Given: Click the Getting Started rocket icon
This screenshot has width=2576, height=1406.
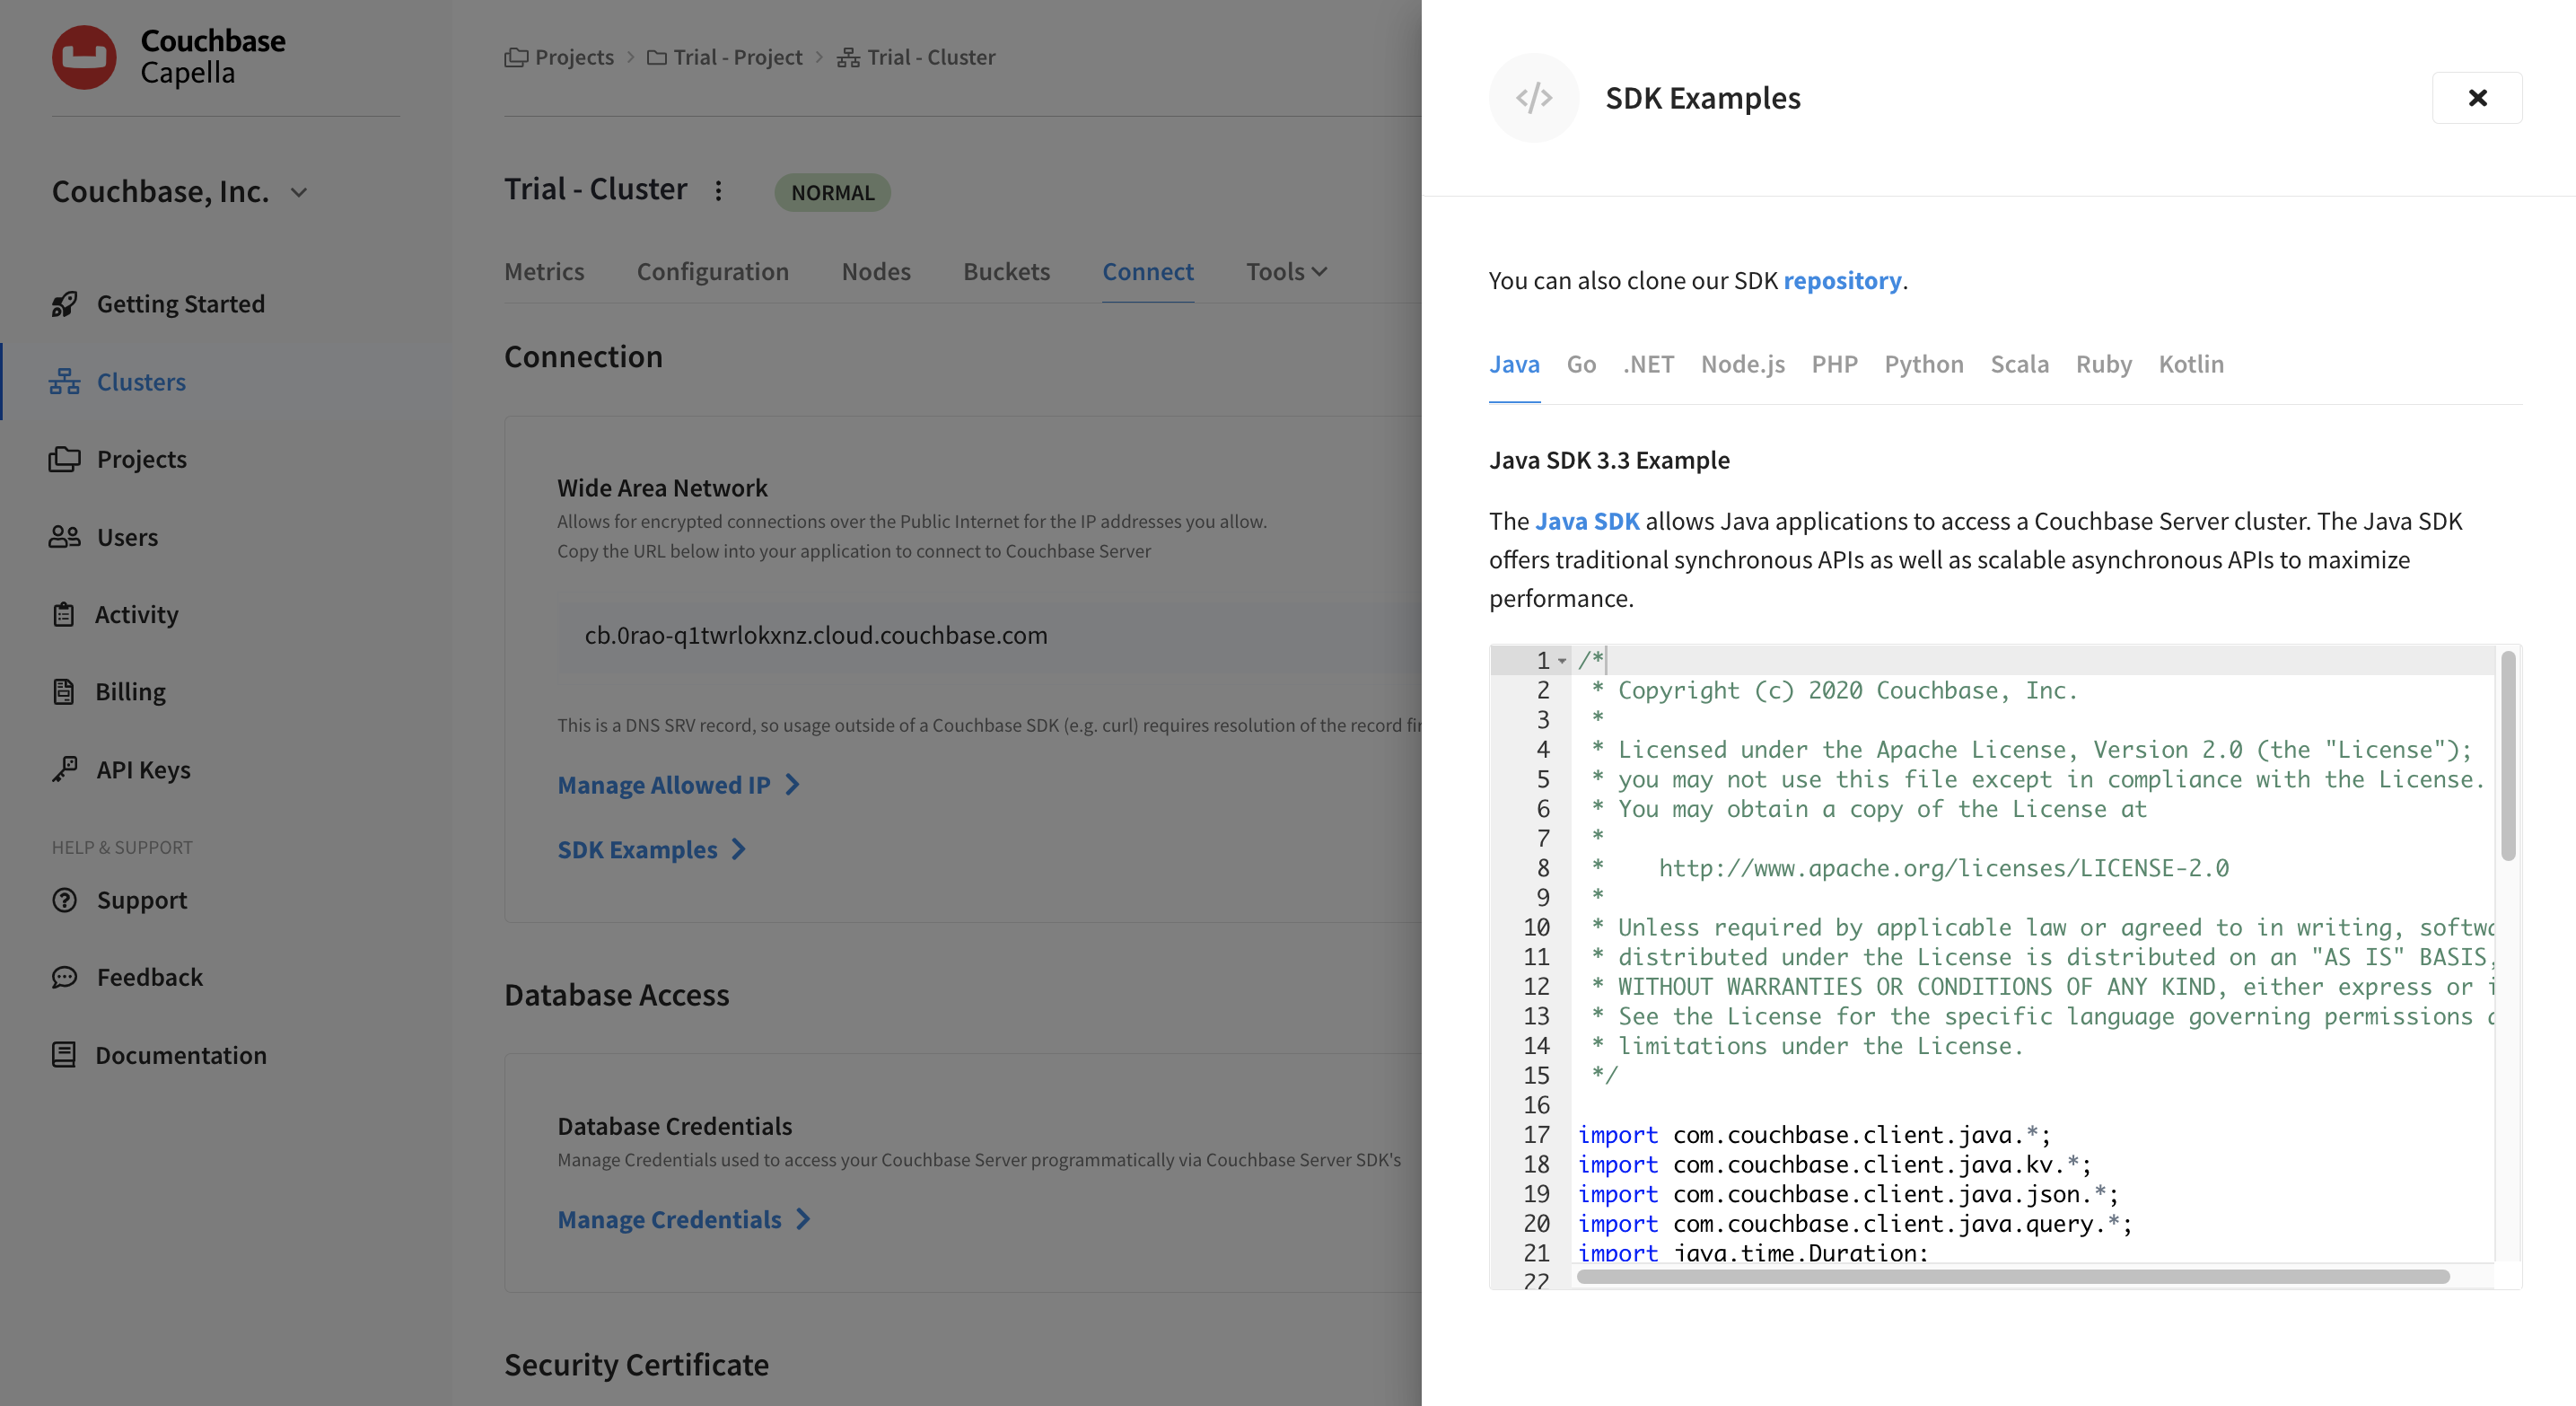Looking at the screenshot, I should (64, 303).
